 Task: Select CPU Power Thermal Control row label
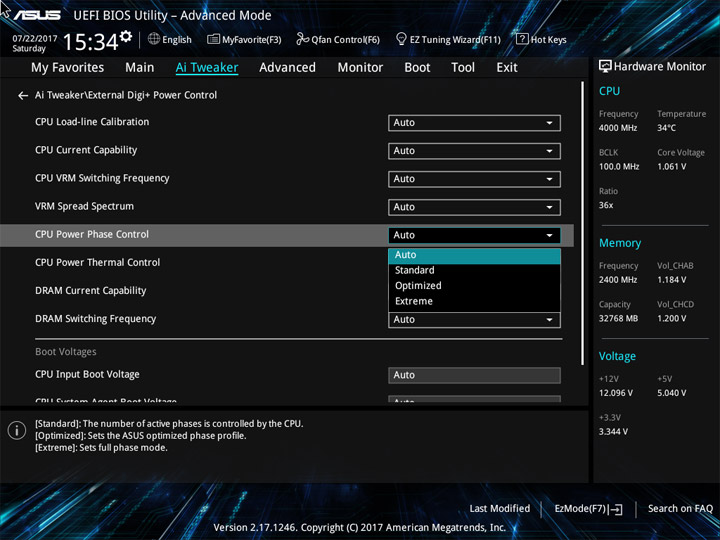[98, 263]
